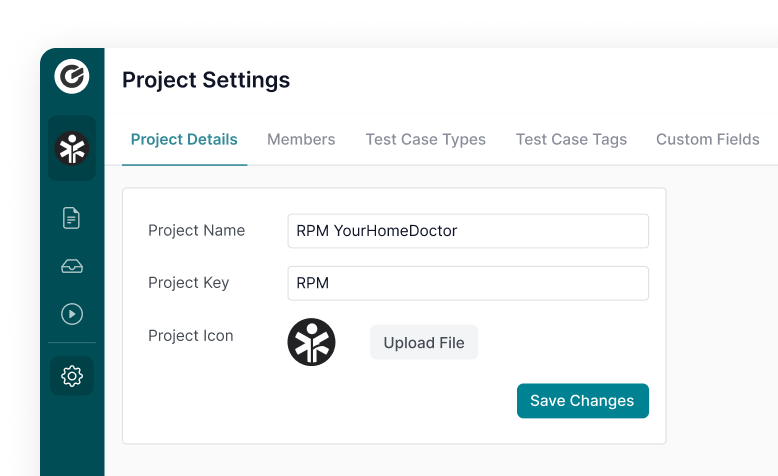Click the app logo at sidebar top
Screen dimensions: 778x476
(72, 76)
